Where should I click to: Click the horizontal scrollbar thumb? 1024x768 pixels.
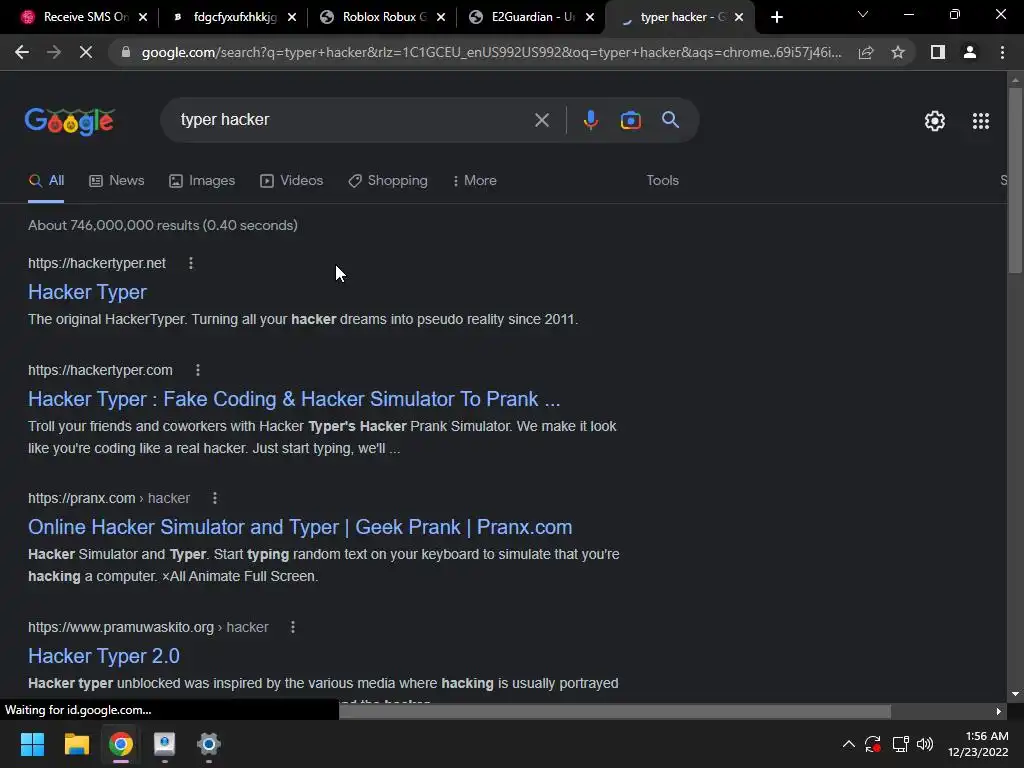point(614,711)
